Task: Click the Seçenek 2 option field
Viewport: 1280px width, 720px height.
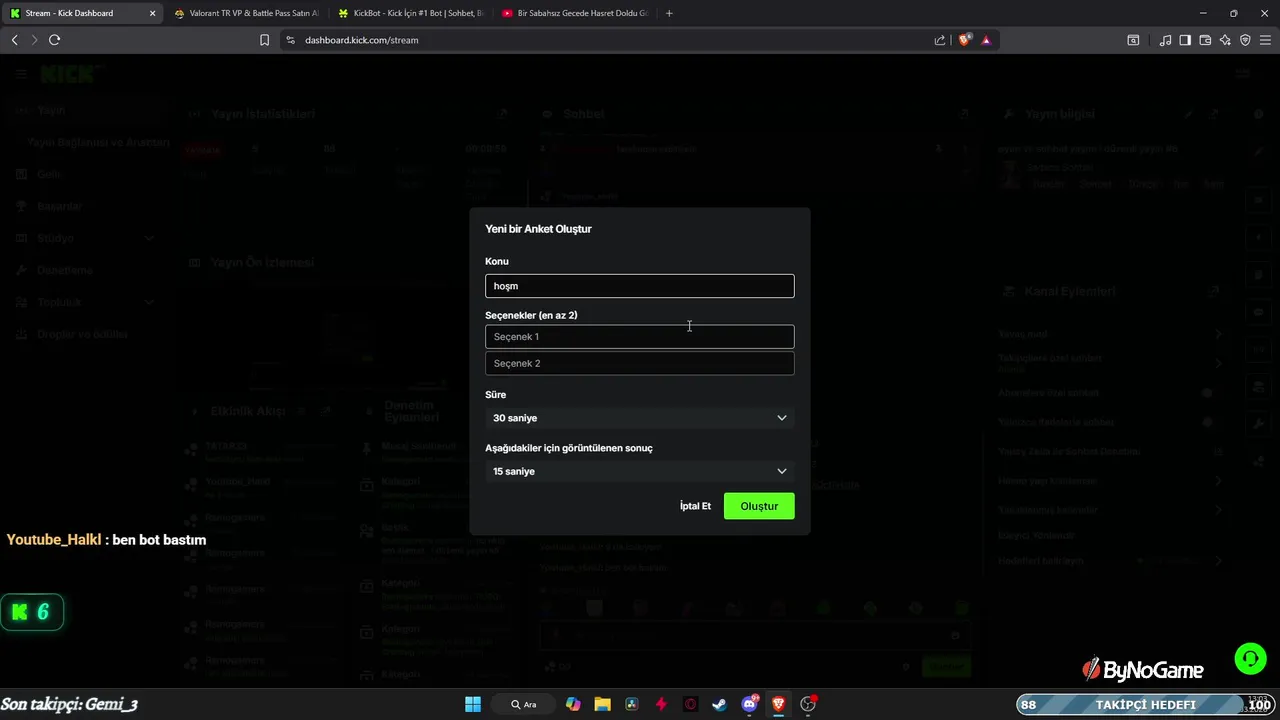Action: [640, 363]
